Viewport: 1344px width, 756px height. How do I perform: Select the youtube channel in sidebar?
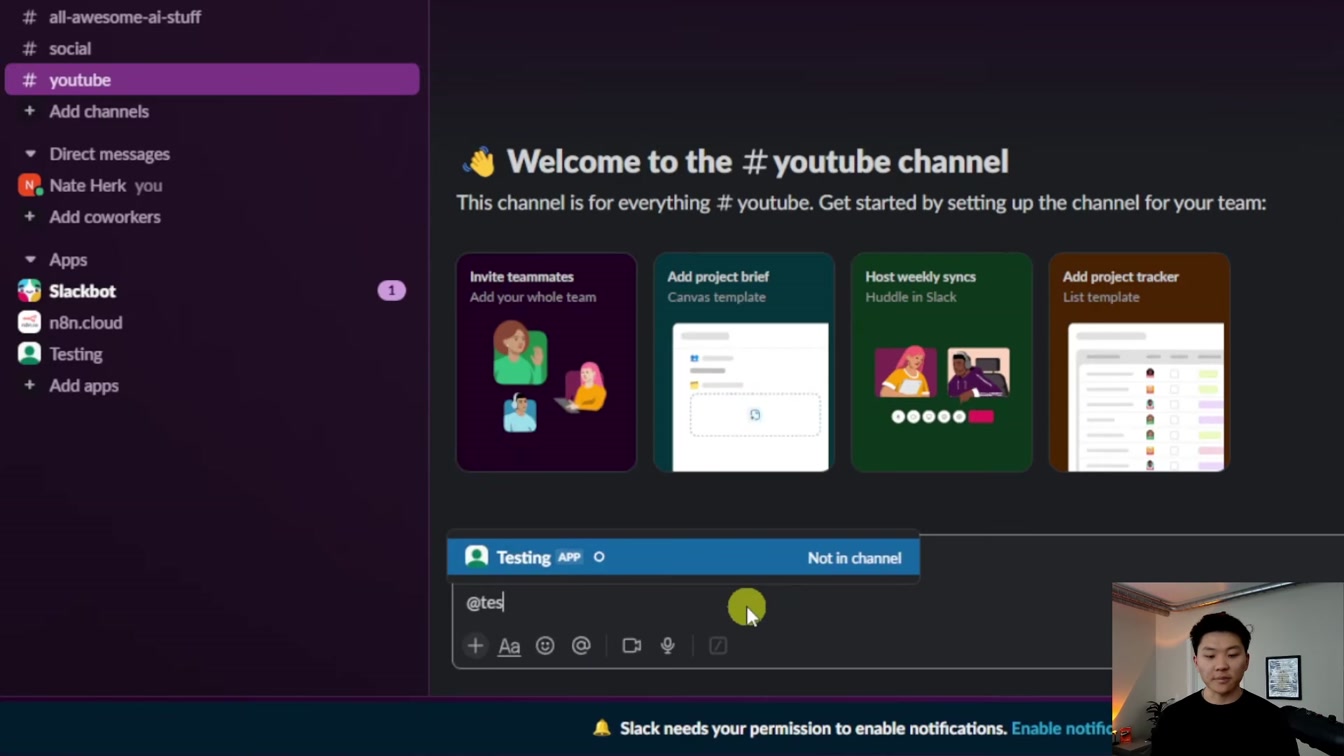[x=212, y=80]
